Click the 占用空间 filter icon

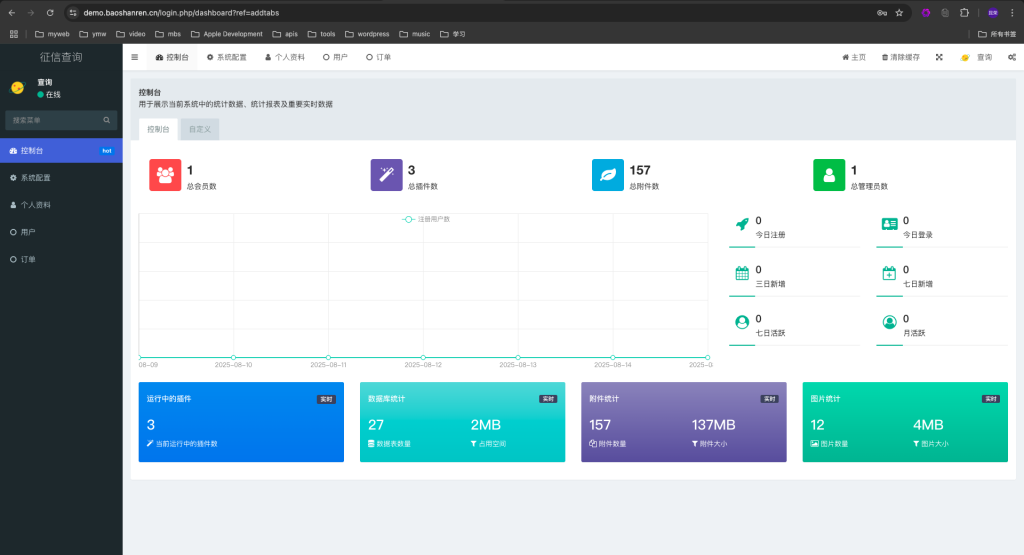point(473,444)
